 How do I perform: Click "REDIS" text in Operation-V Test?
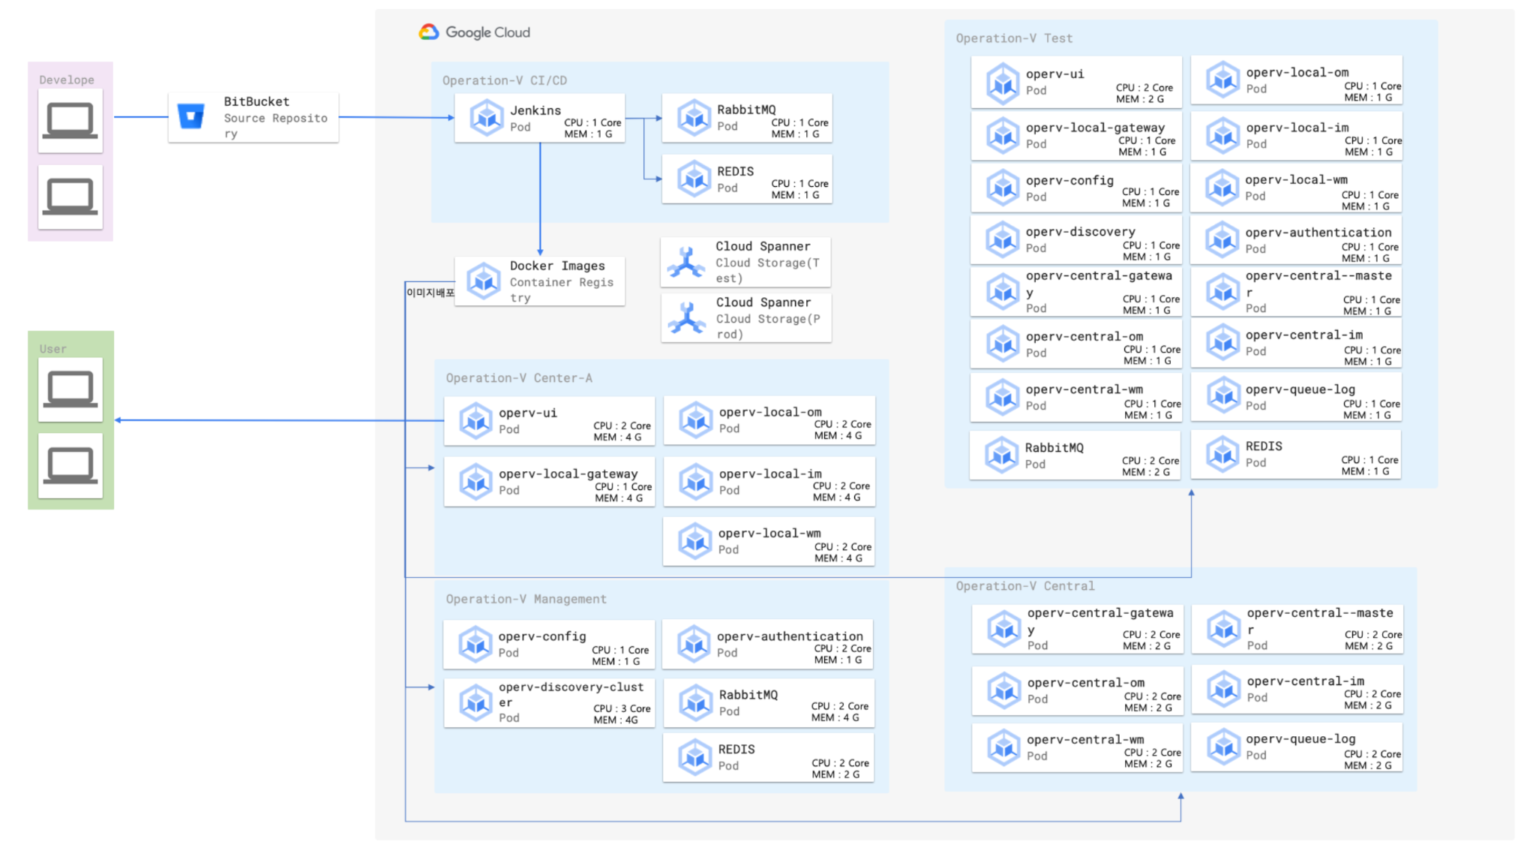coord(1264,447)
